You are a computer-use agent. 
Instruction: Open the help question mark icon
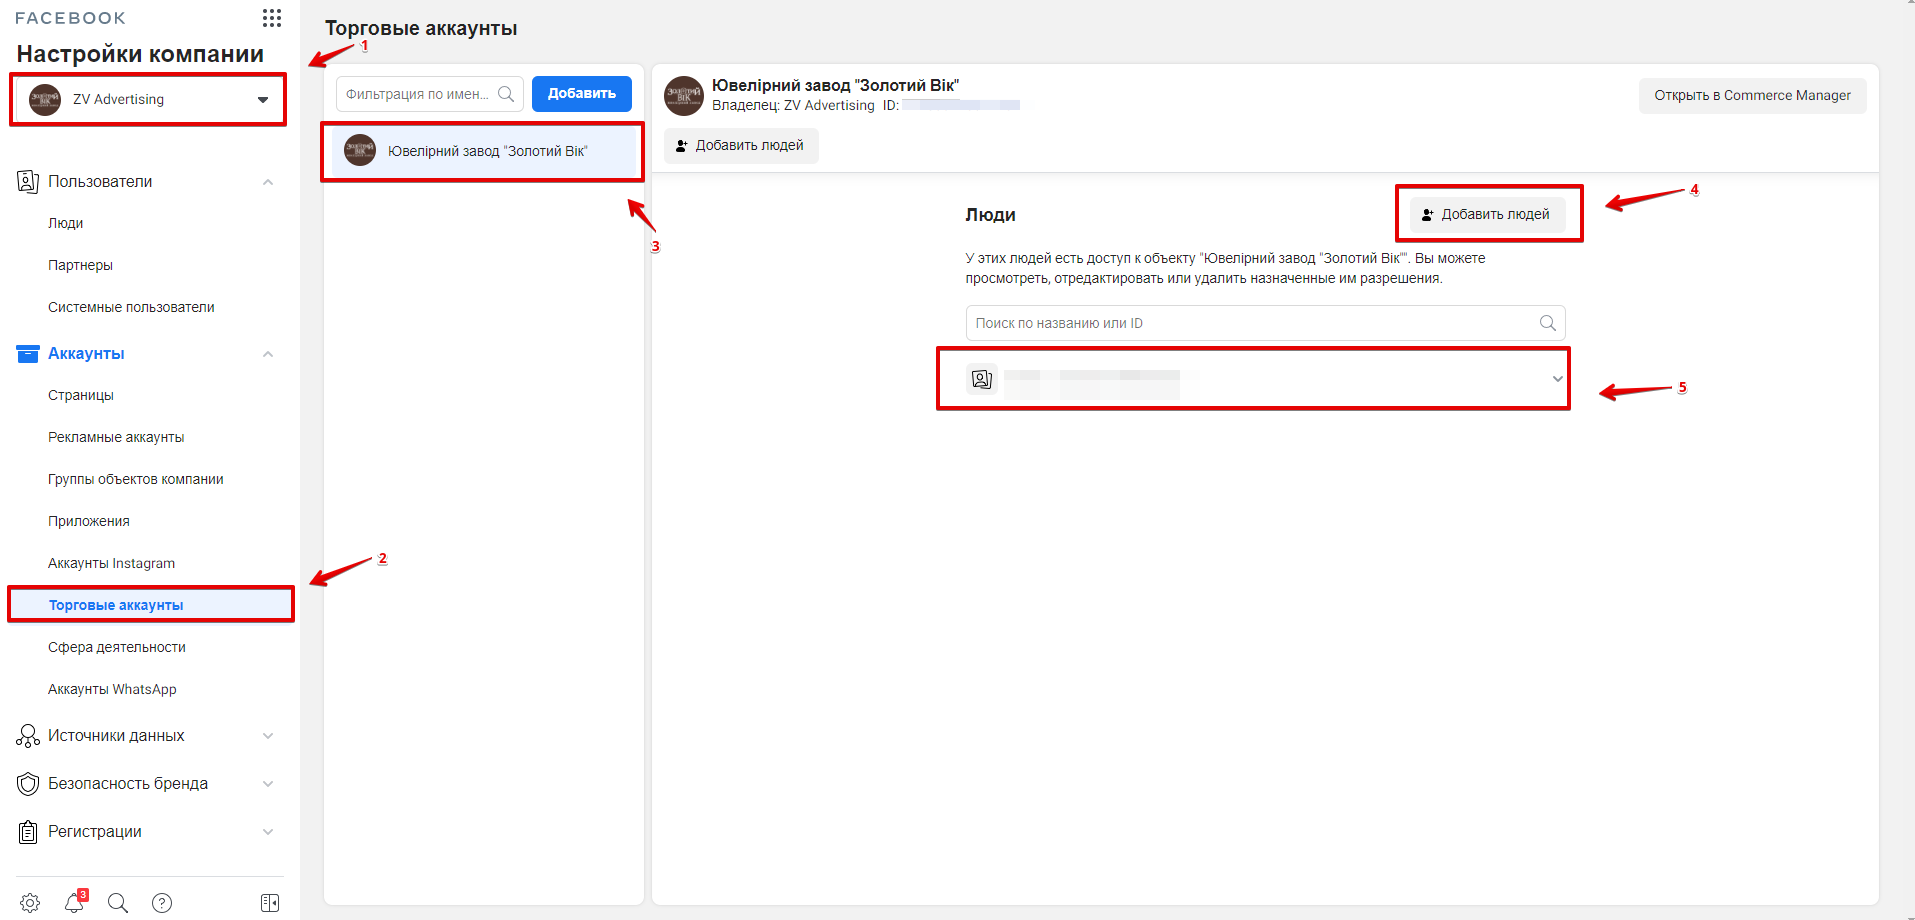[x=162, y=903]
